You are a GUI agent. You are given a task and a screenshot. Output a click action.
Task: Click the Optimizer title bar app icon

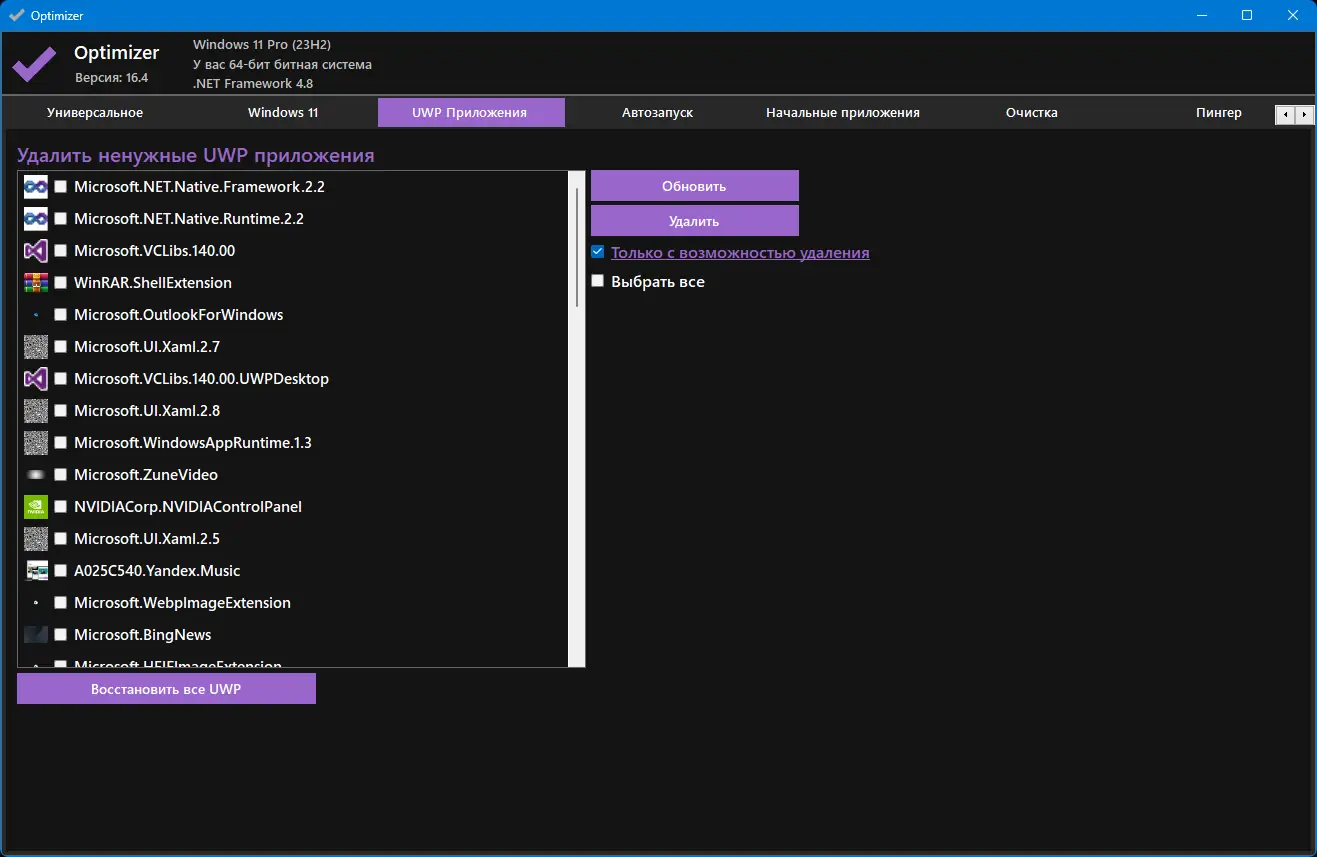(16, 15)
